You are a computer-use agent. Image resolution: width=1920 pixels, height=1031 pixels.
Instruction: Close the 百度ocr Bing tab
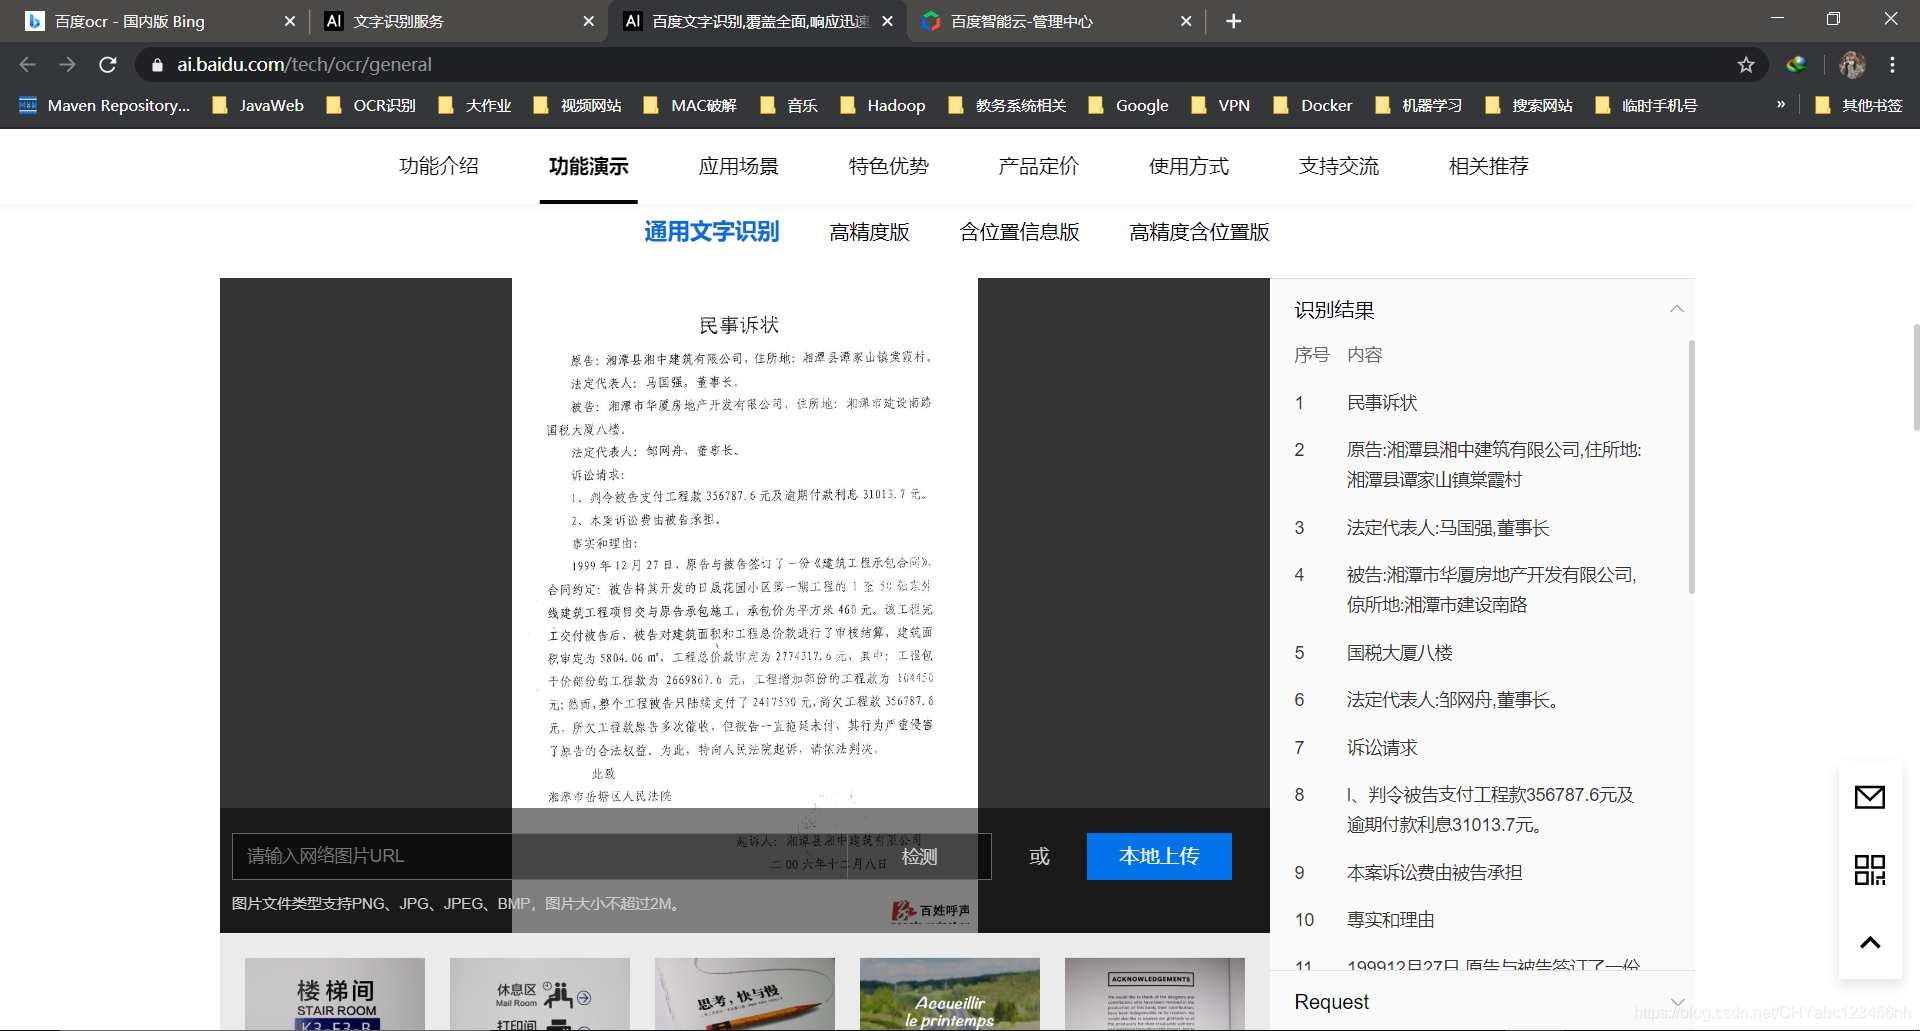coord(290,21)
